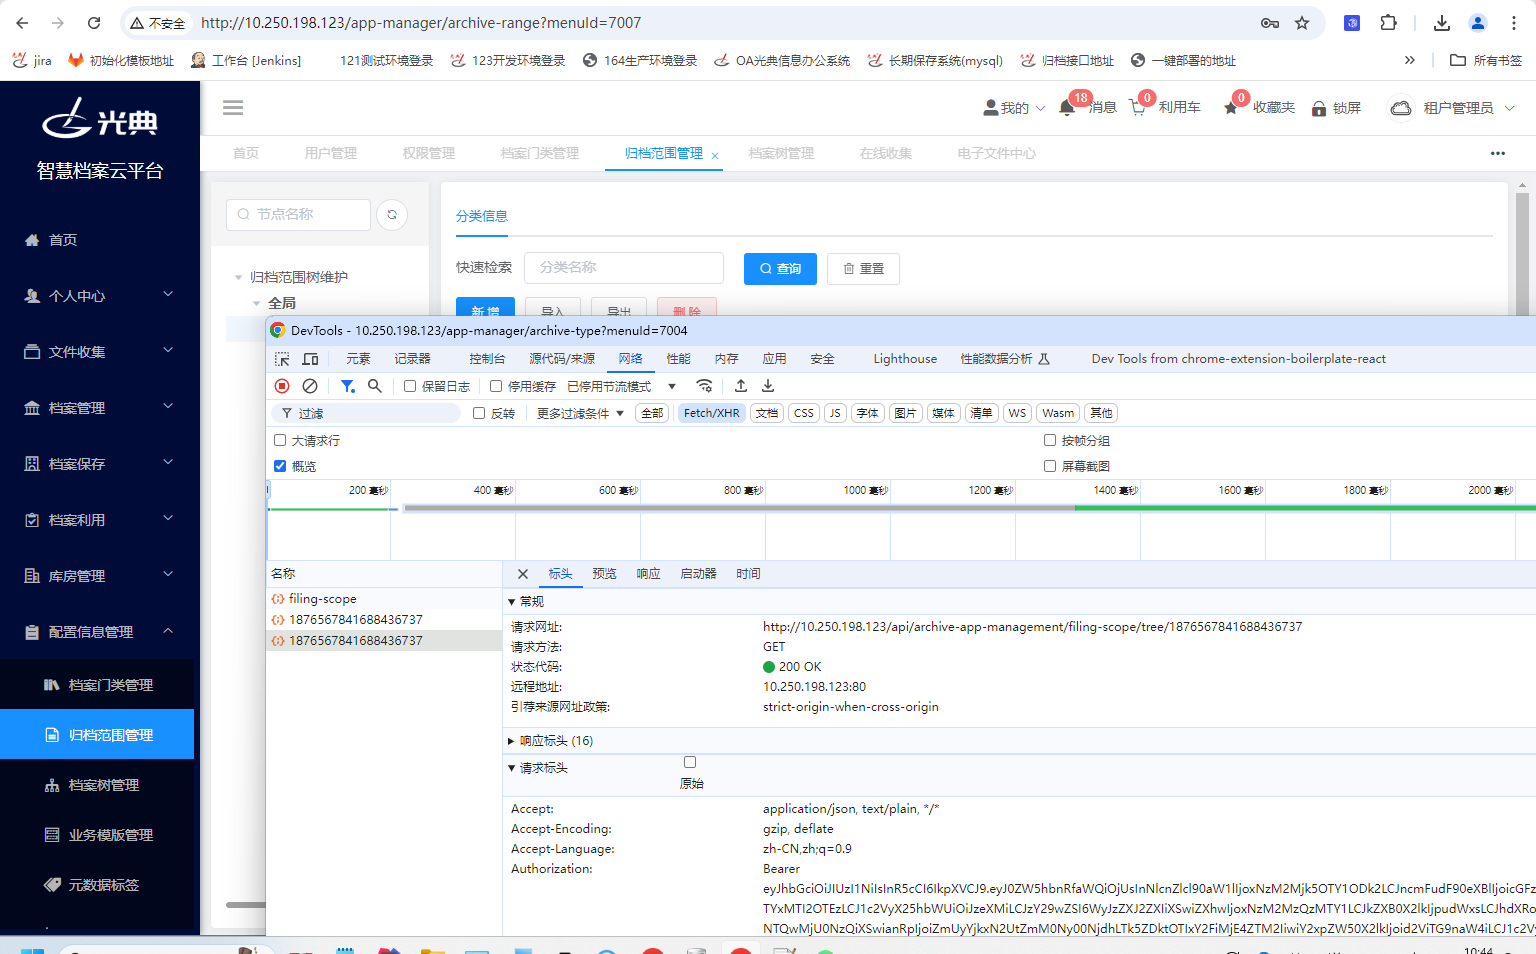
Task: Select the filing-scope request
Action: (x=384, y=599)
